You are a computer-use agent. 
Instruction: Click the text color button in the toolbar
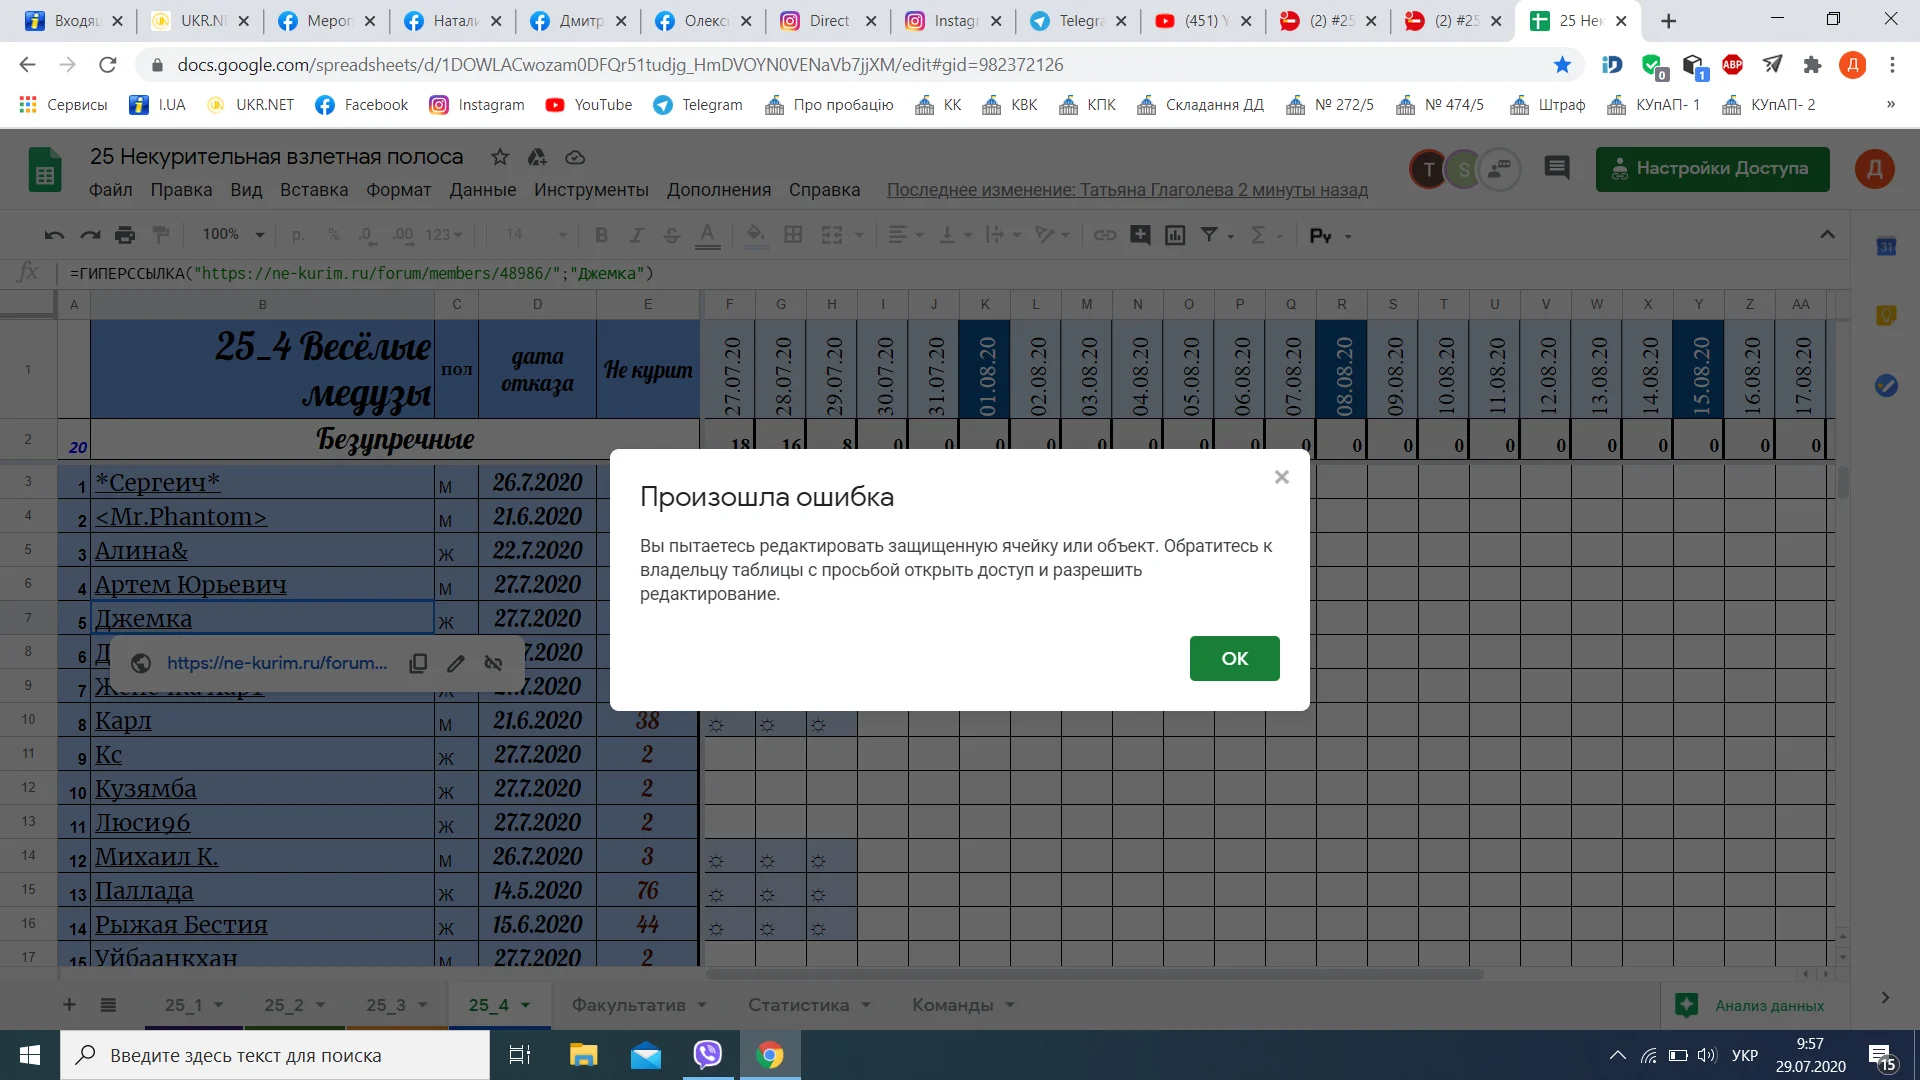707,235
